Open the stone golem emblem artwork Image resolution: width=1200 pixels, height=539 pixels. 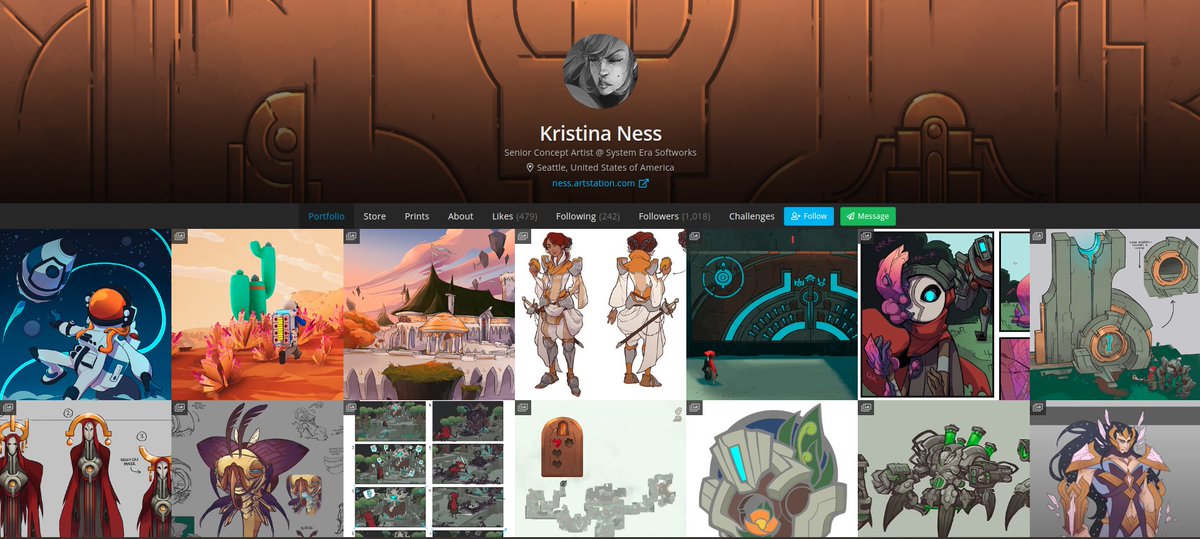772,470
